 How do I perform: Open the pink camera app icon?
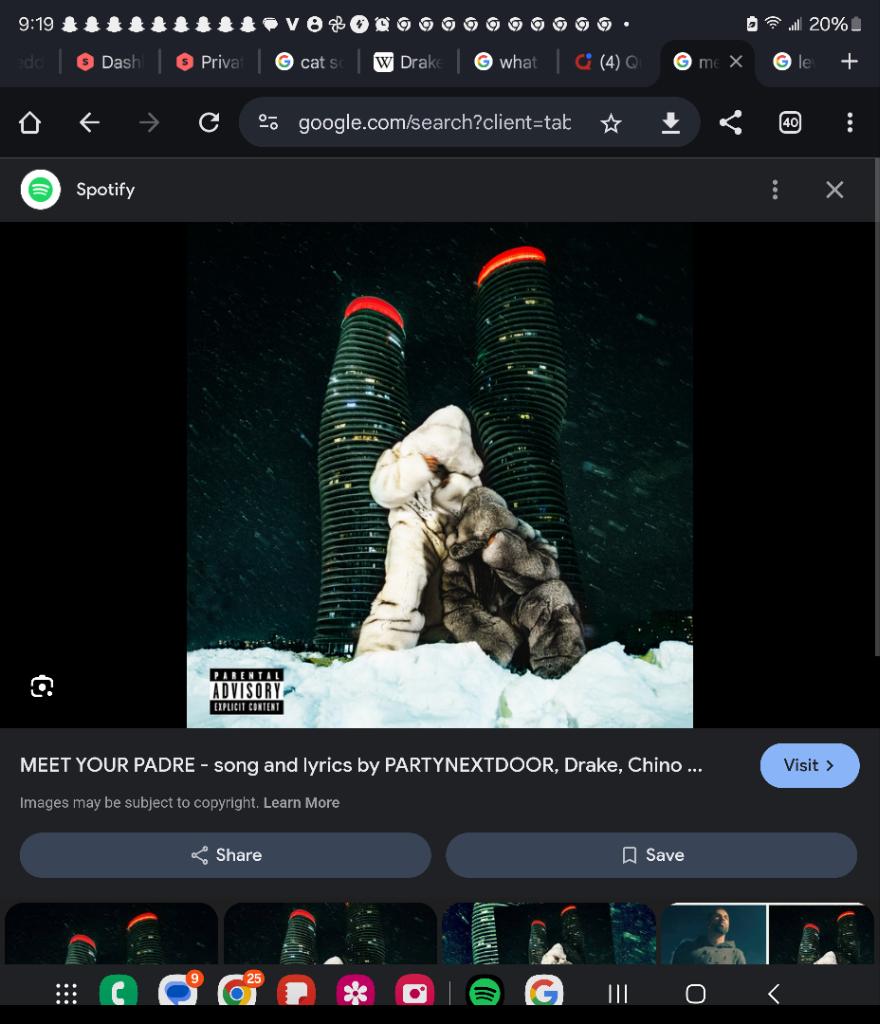[415, 991]
